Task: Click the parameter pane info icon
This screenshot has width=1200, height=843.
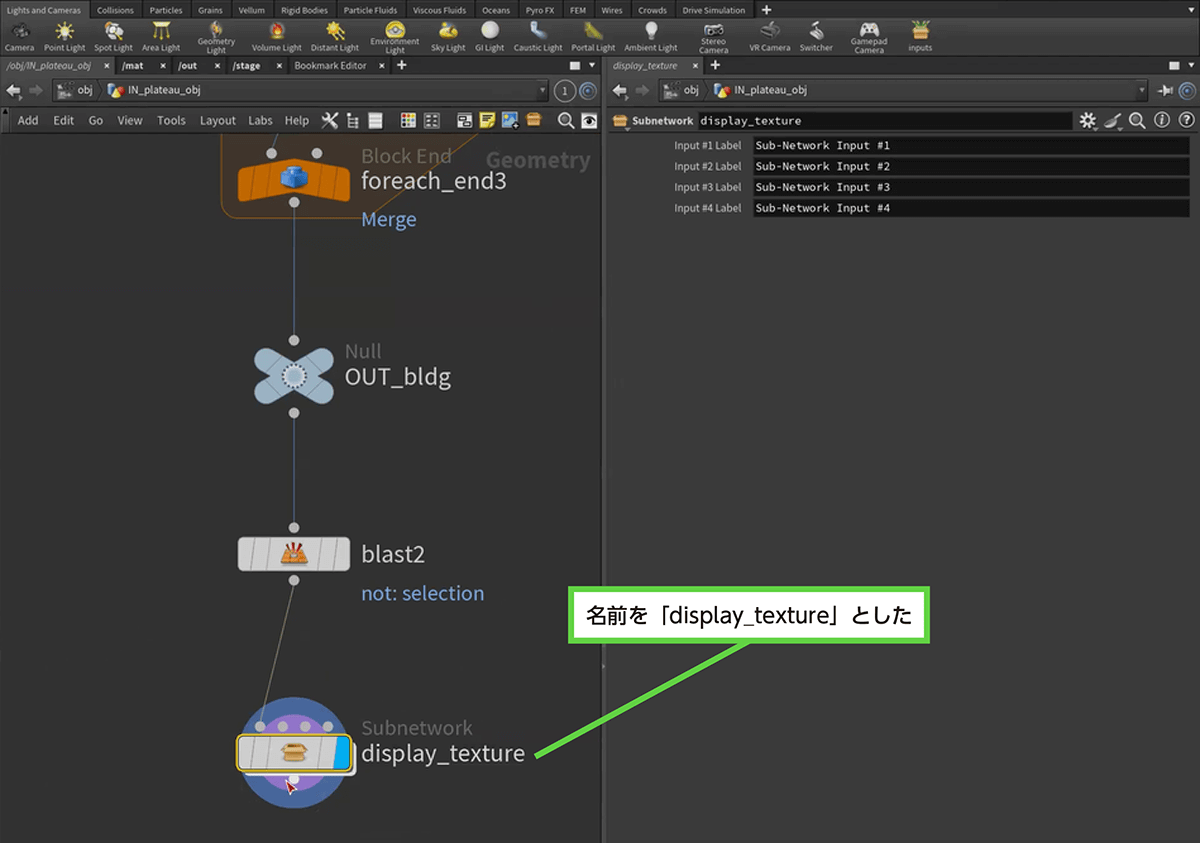Action: (x=1162, y=121)
